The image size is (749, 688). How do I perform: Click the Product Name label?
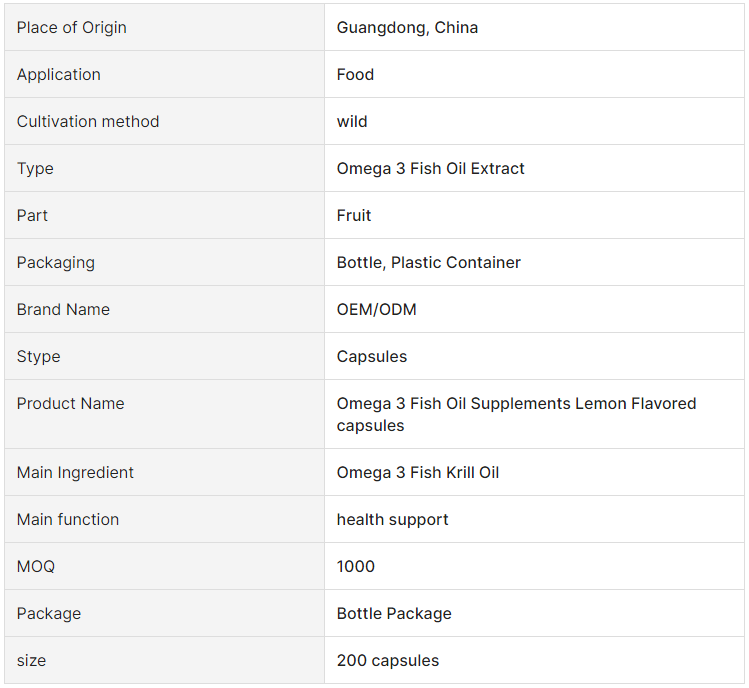70,403
